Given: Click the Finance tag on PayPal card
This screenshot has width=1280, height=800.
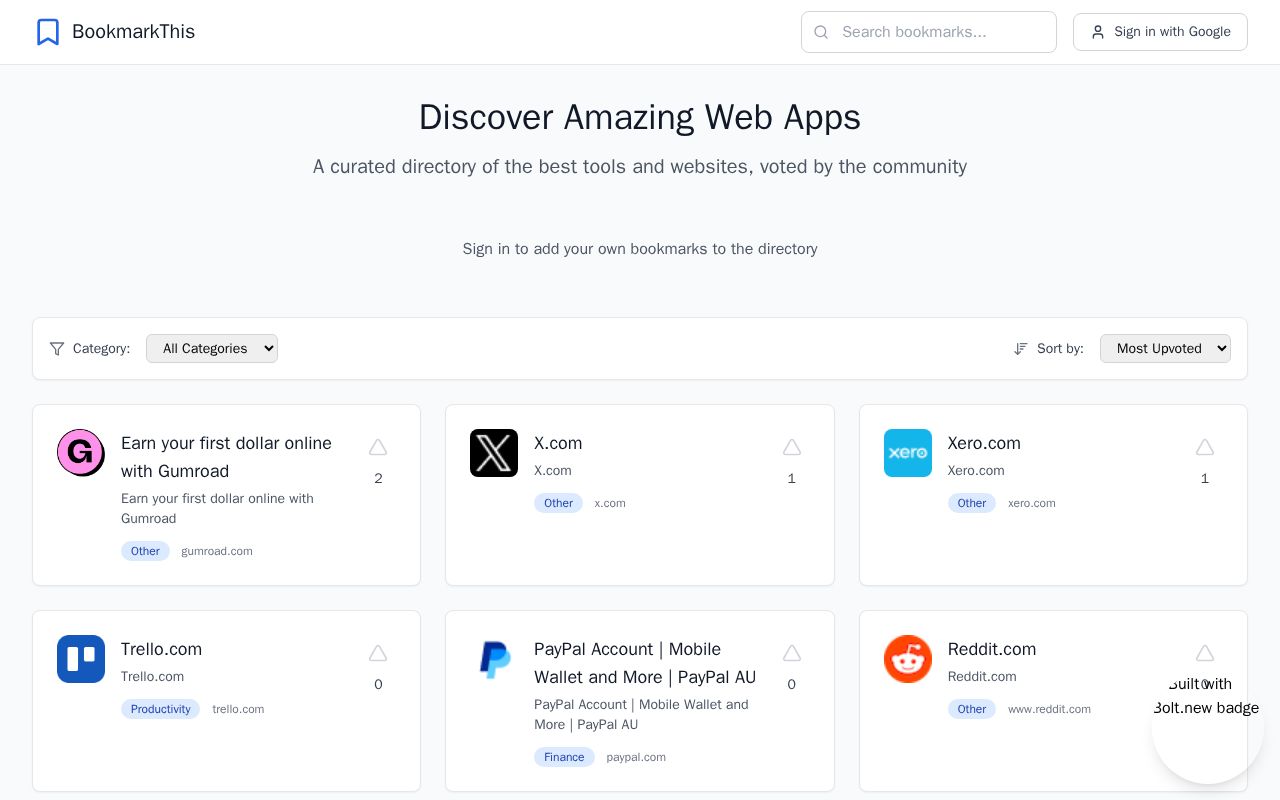Looking at the screenshot, I should (564, 757).
